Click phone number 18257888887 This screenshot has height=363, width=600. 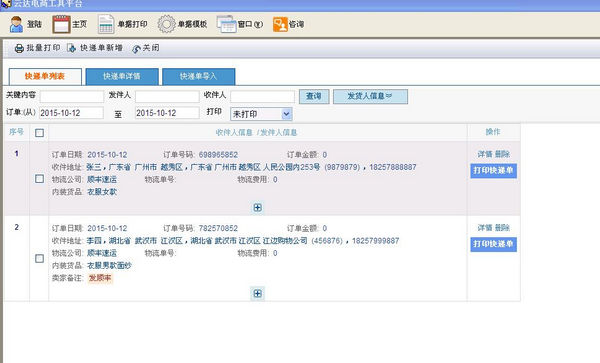tap(393, 167)
